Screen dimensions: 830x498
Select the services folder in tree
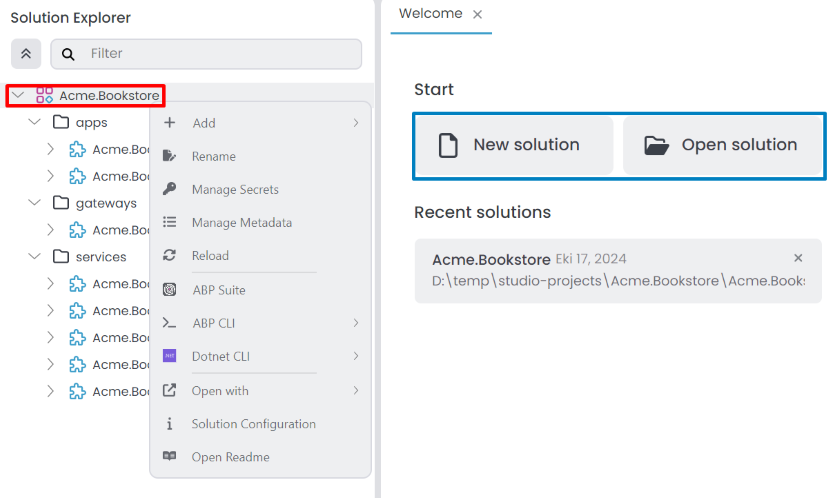[100, 257]
